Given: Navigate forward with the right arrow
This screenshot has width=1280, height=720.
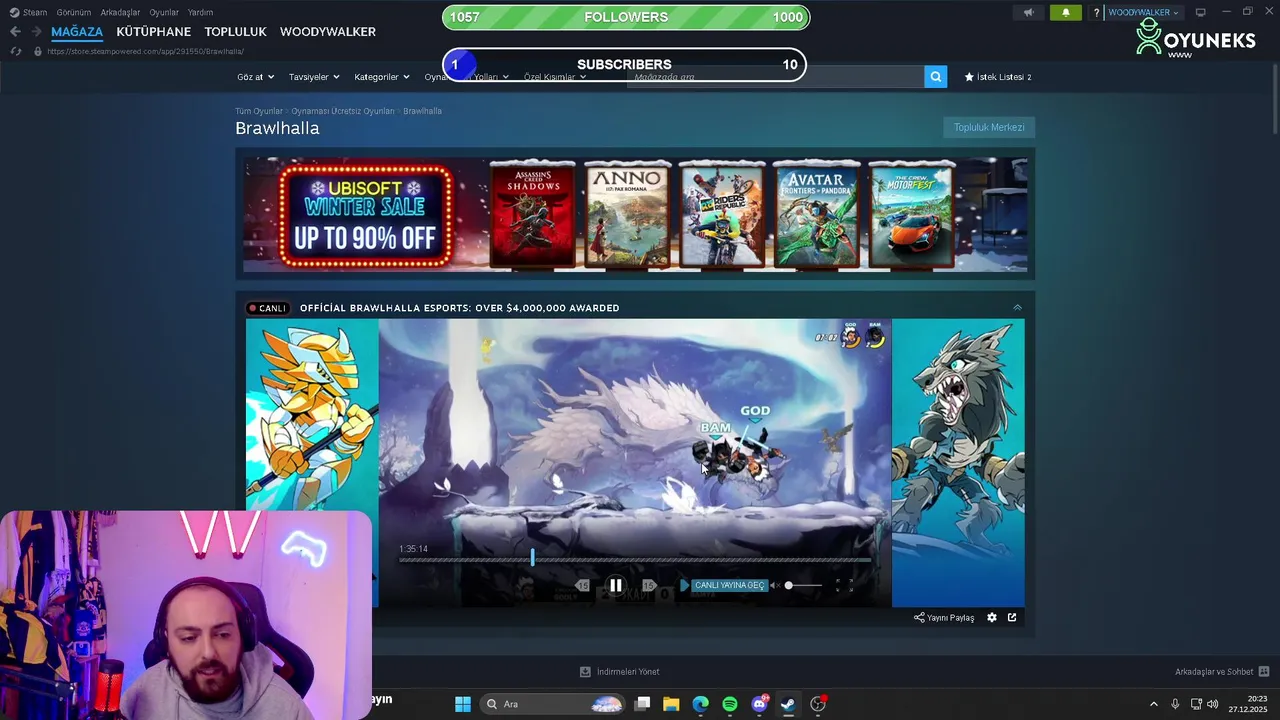Looking at the screenshot, I should point(36,32).
